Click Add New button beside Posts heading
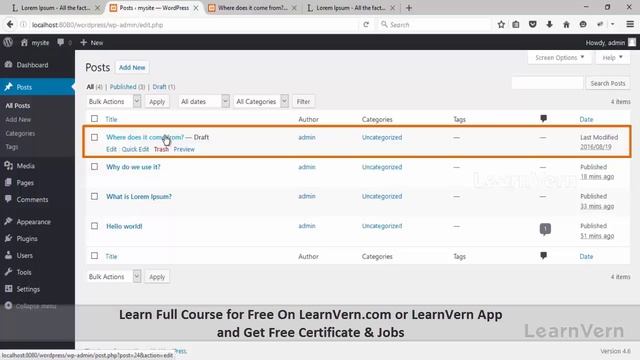 132,67
